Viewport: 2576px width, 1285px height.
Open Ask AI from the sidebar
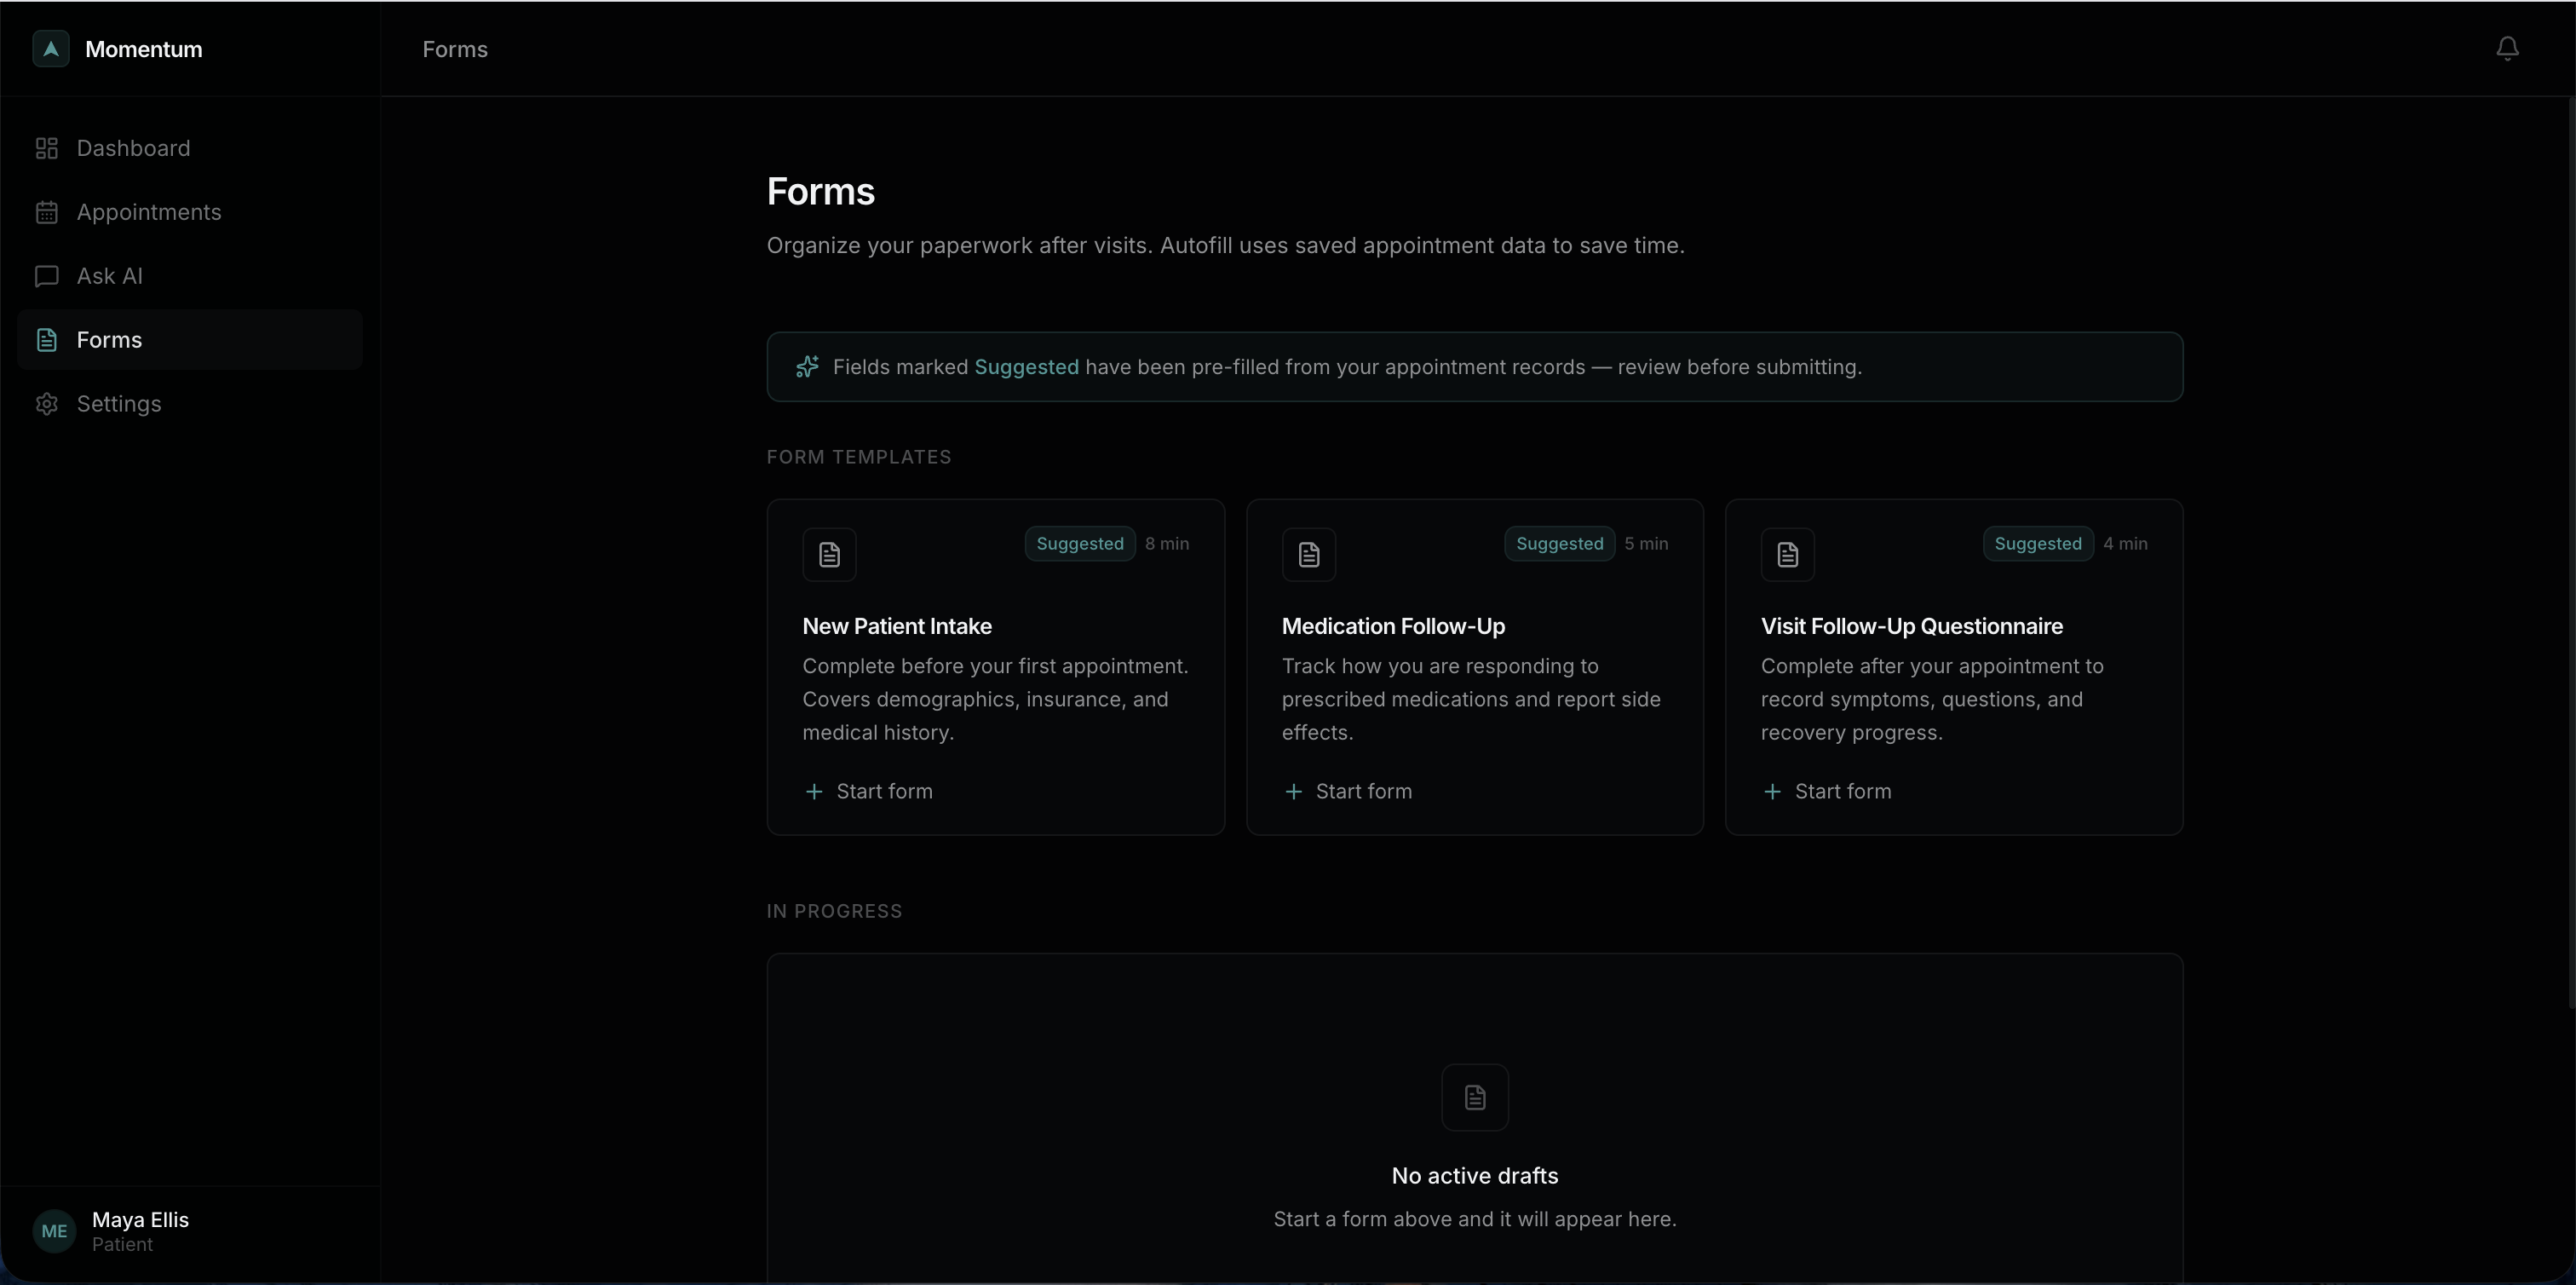click(x=110, y=276)
